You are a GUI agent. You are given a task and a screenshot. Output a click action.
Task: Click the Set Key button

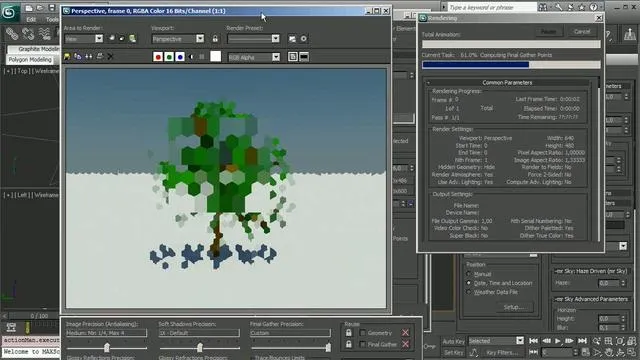453,352
